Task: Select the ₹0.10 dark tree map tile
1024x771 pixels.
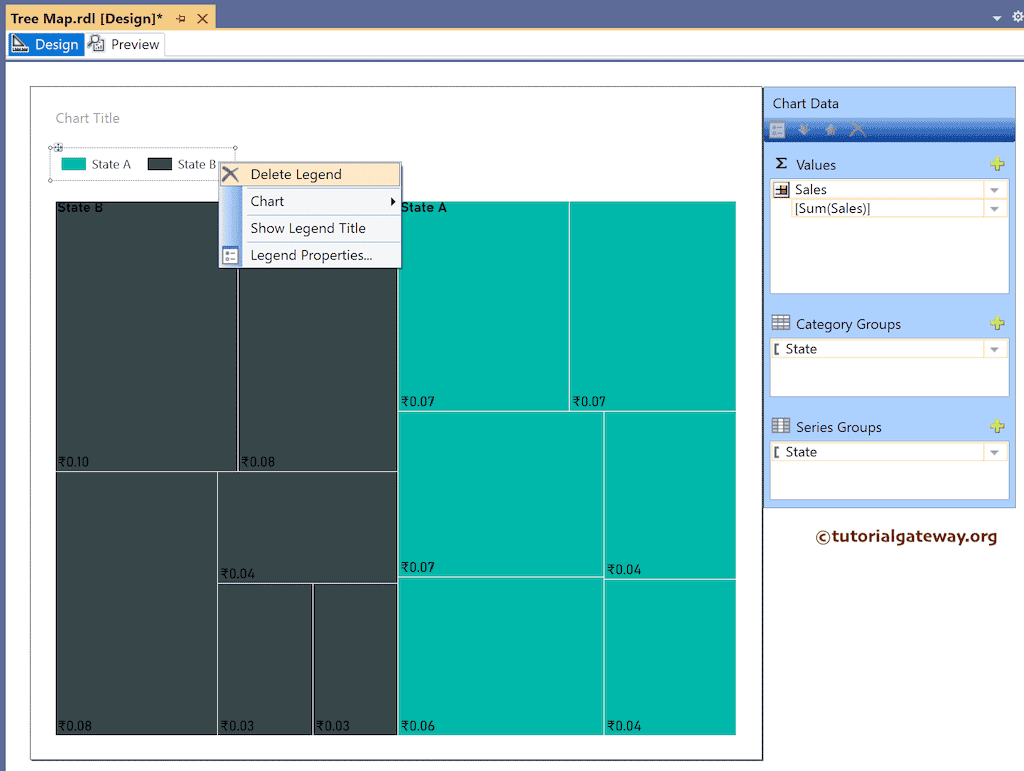Action: pos(146,336)
